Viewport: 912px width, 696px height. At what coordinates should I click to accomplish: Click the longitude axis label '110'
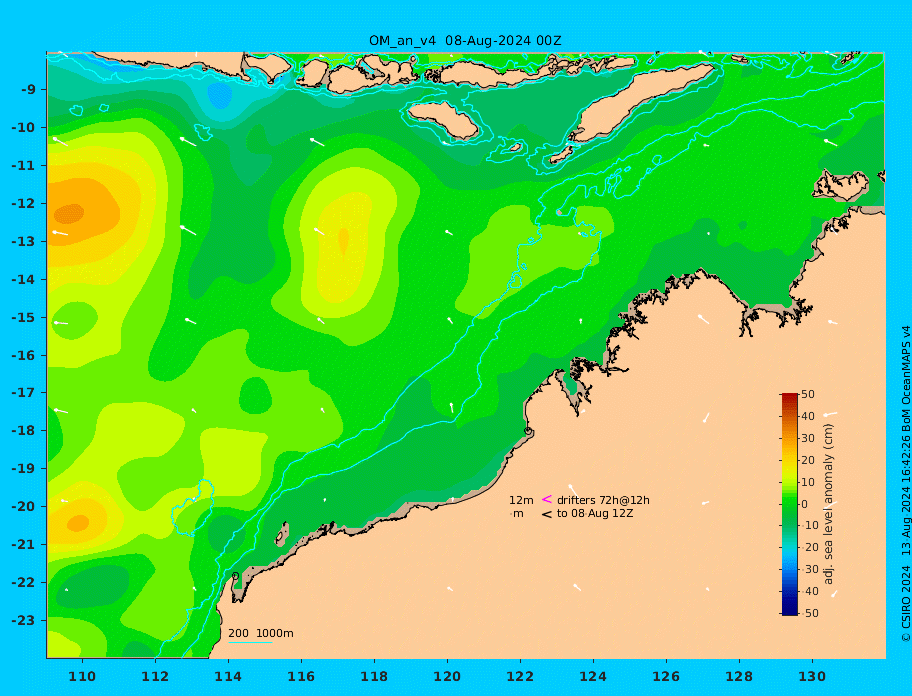[x=82, y=676]
